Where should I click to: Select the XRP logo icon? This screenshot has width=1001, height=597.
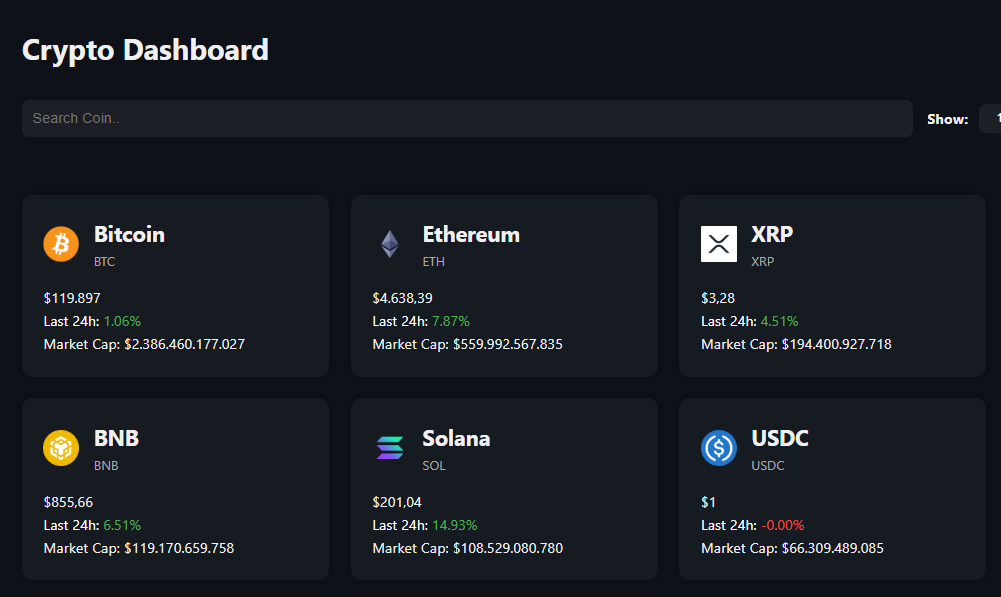718,244
